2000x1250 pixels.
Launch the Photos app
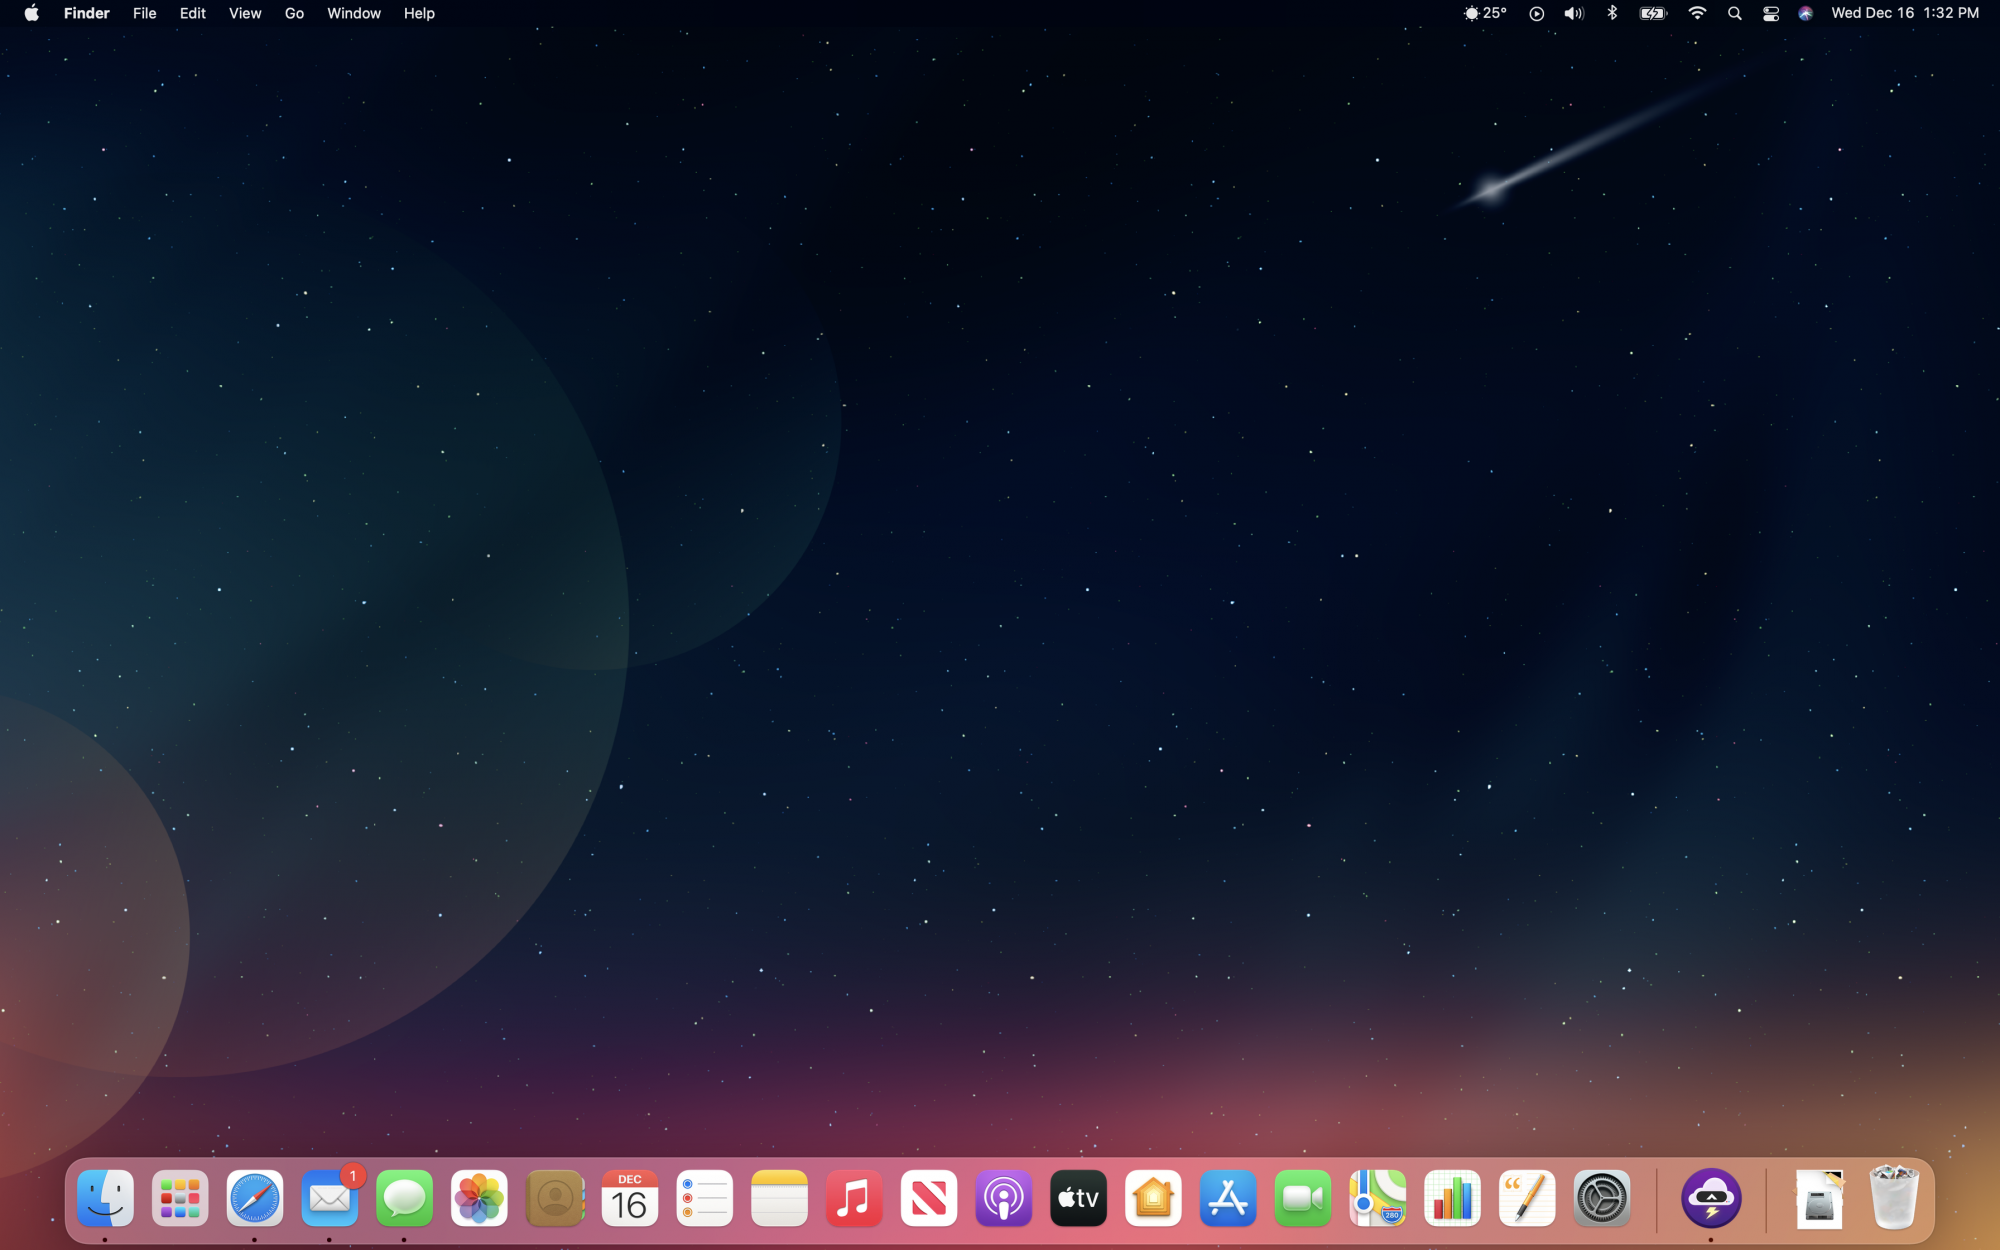tap(479, 1198)
